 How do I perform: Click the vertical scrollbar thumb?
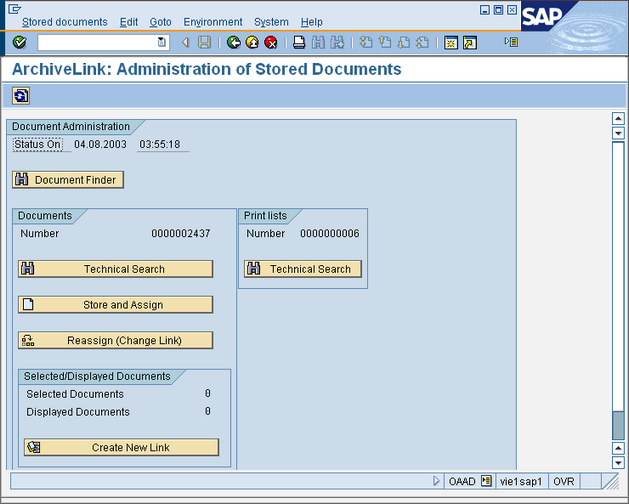[618, 423]
